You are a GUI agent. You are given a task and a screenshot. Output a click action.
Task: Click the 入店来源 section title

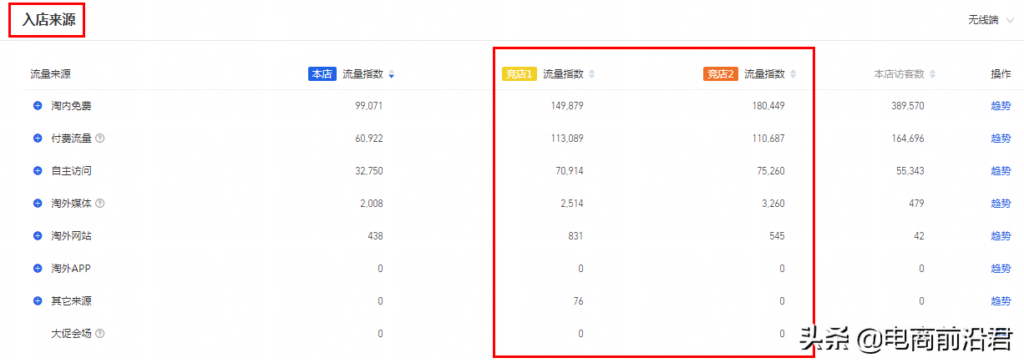[x=49, y=20]
